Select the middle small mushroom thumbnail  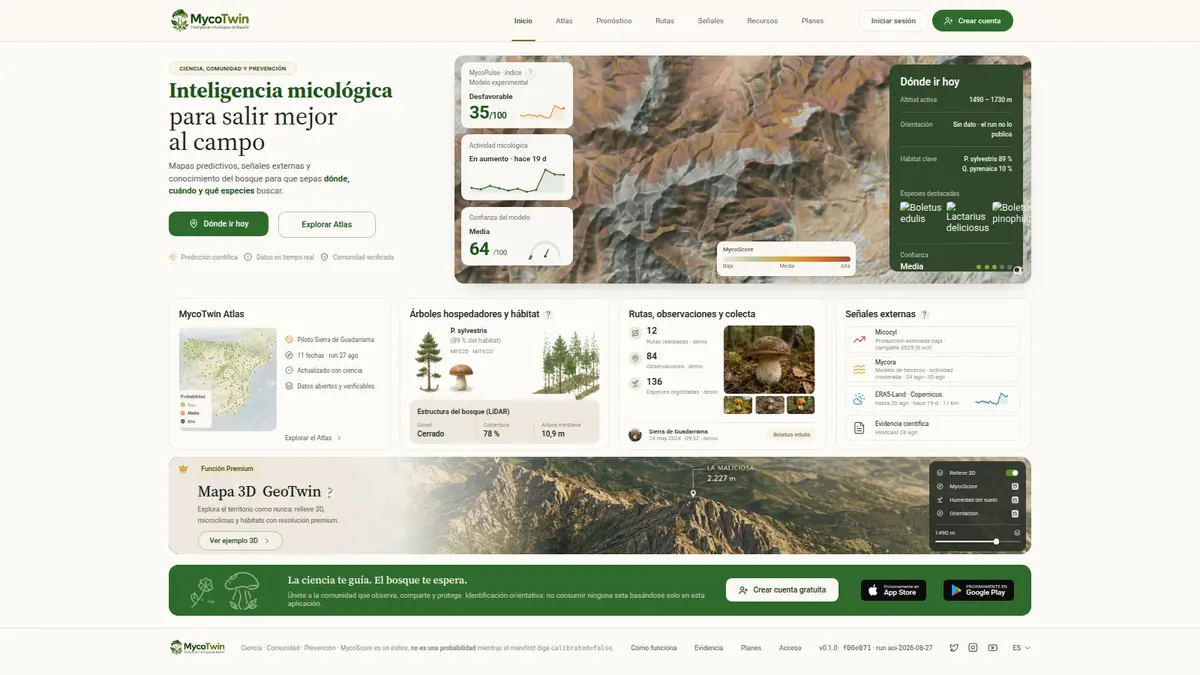pos(769,404)
